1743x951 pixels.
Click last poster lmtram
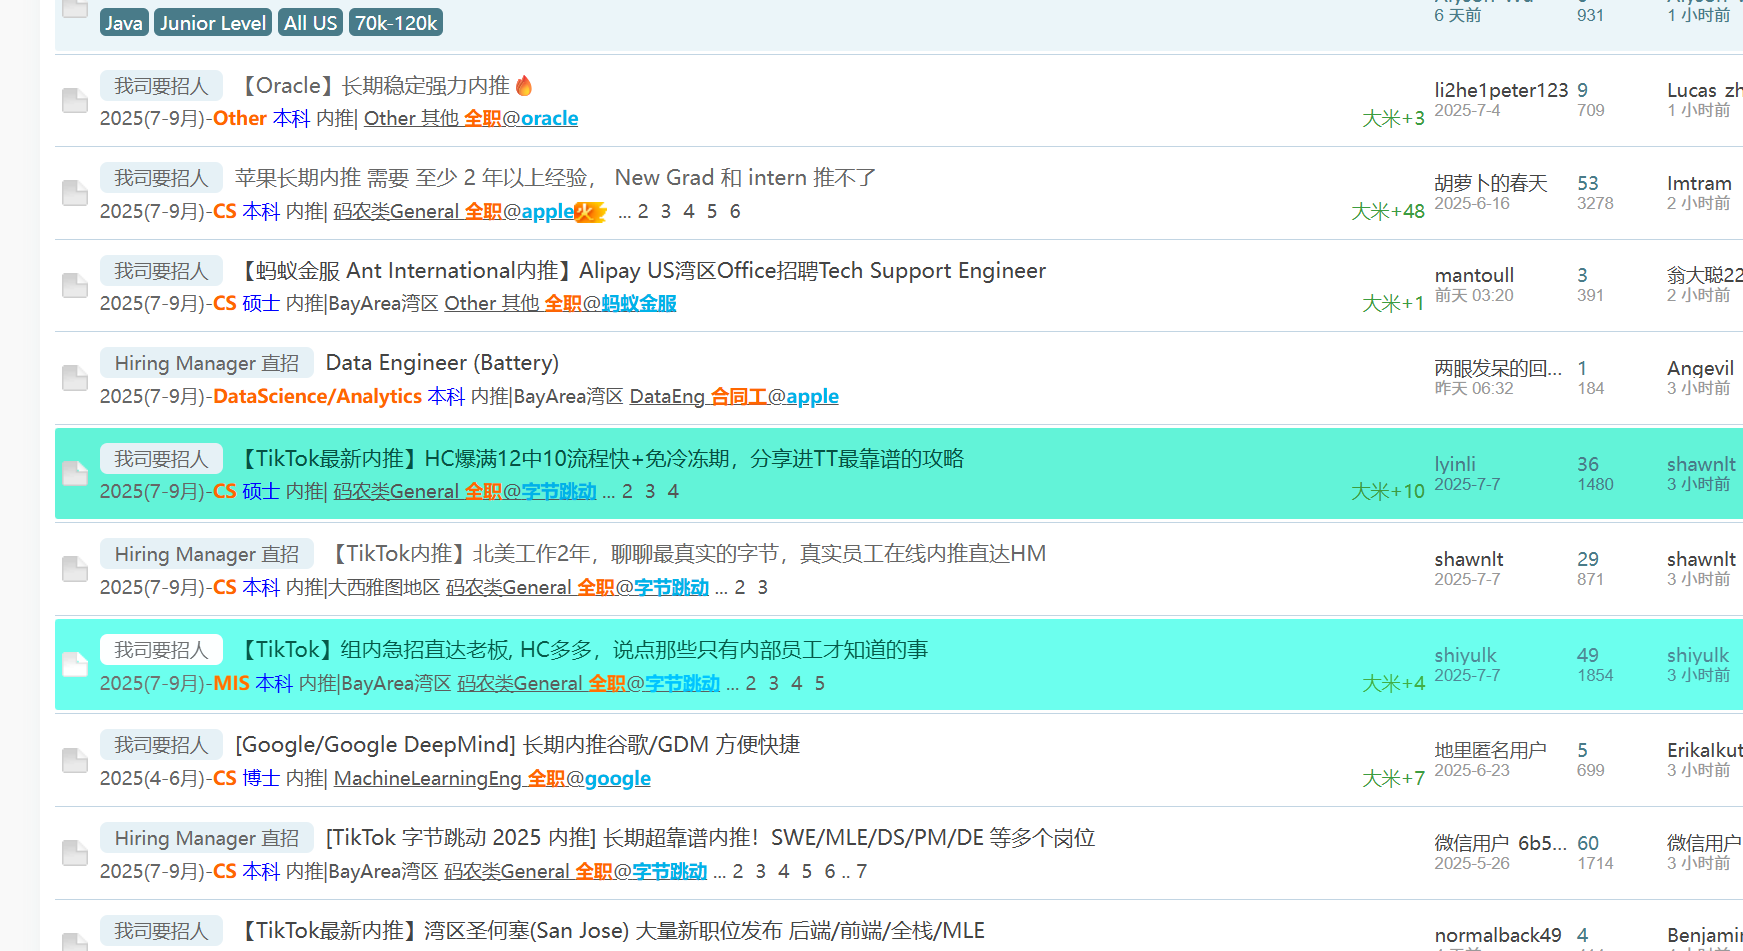[x=1699, y=183]
